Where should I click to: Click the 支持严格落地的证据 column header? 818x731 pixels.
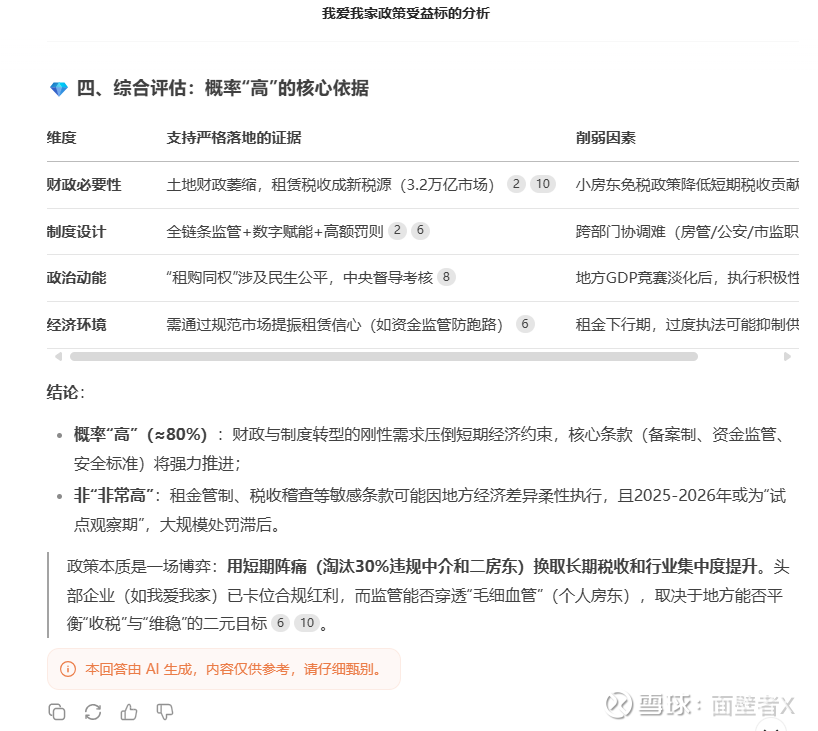(234, 138)
